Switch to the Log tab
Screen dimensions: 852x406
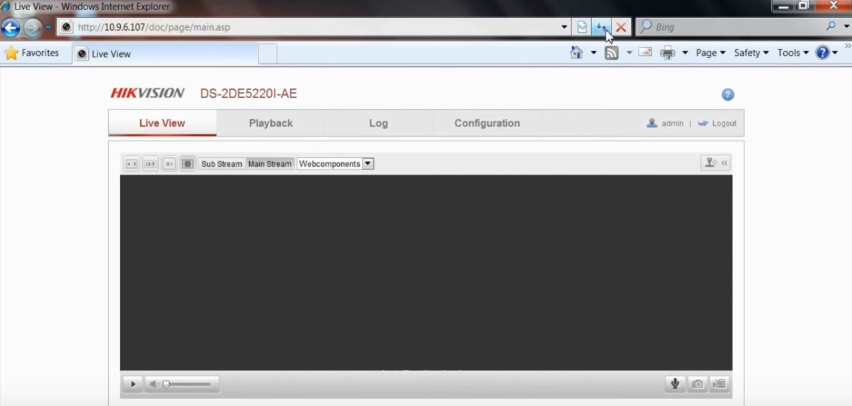point(378,123)
